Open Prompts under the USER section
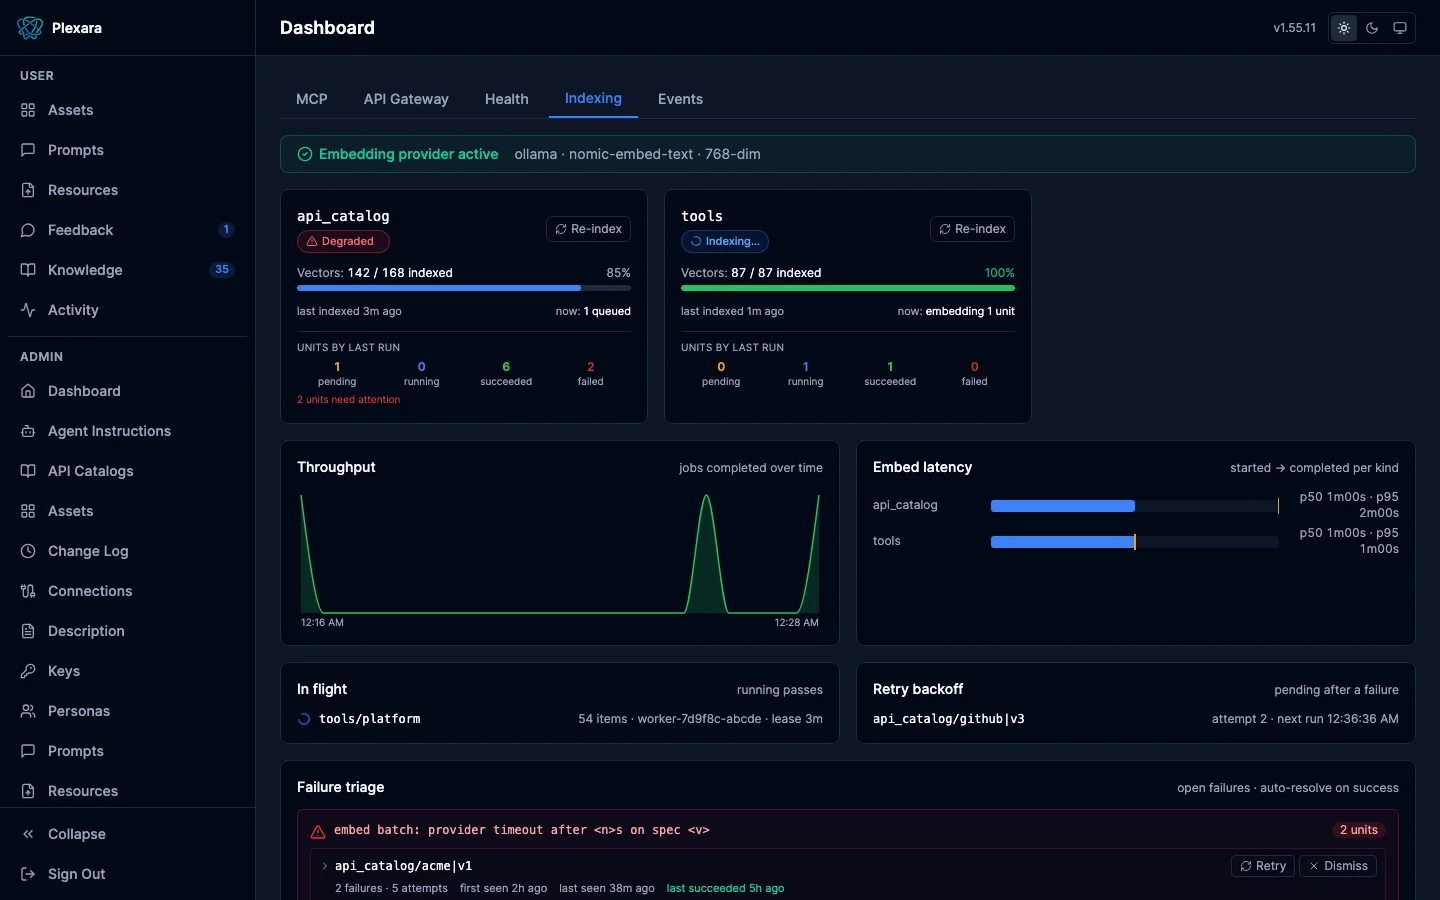Viewport: 1440px width, 900px height. 127,150
